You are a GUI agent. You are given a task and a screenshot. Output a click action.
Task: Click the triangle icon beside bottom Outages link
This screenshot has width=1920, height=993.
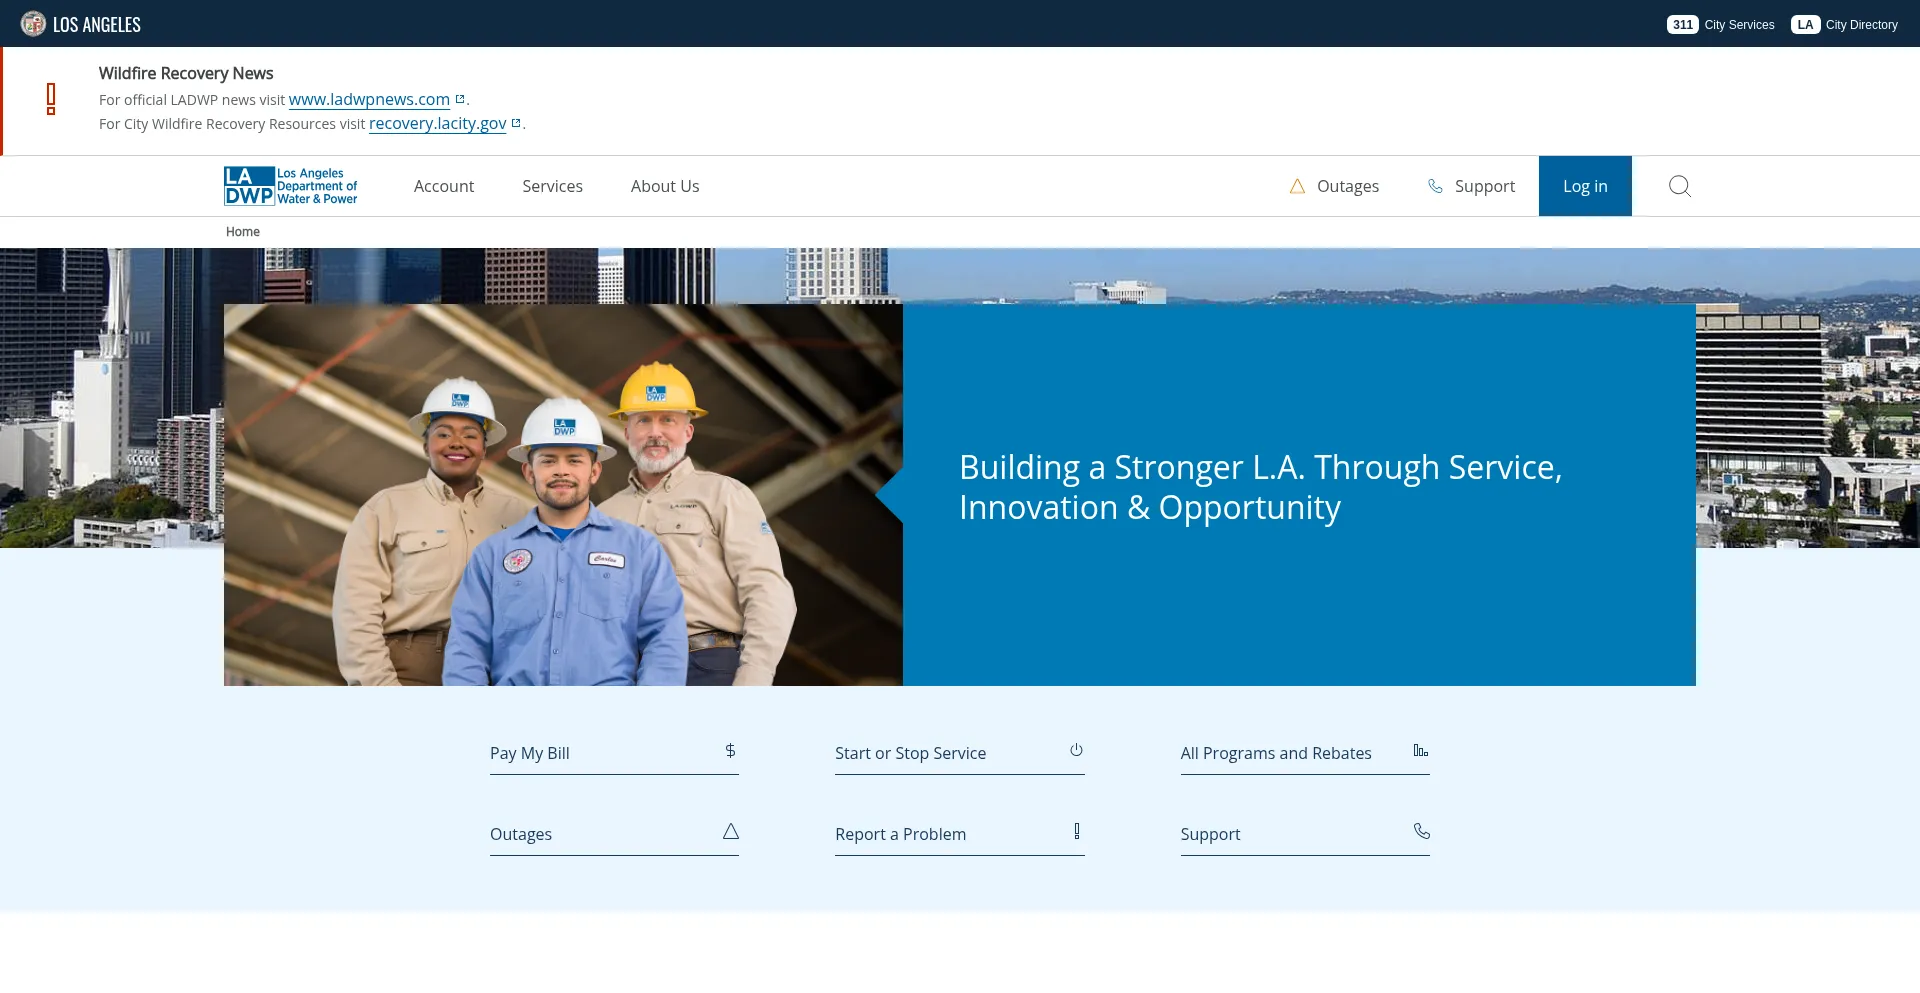[730, 831]
